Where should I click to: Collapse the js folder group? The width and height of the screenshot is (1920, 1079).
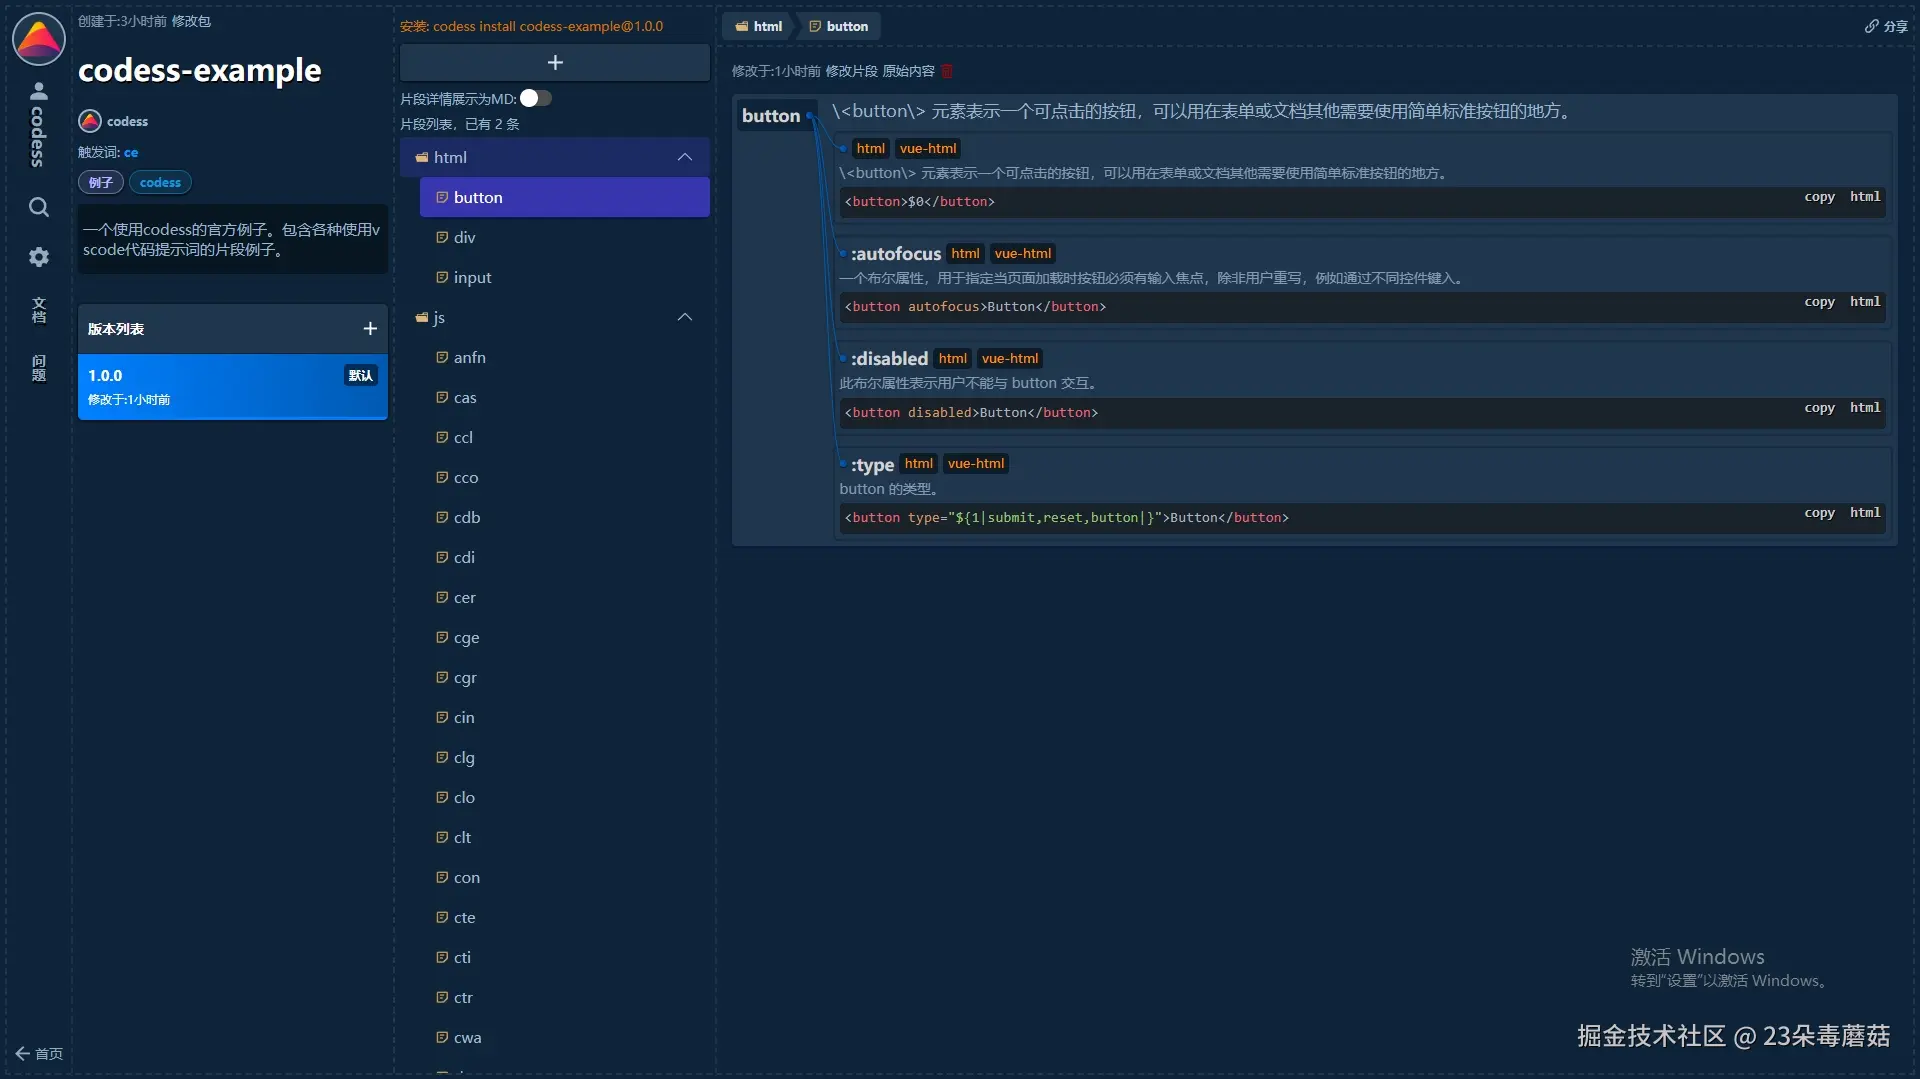685,317
